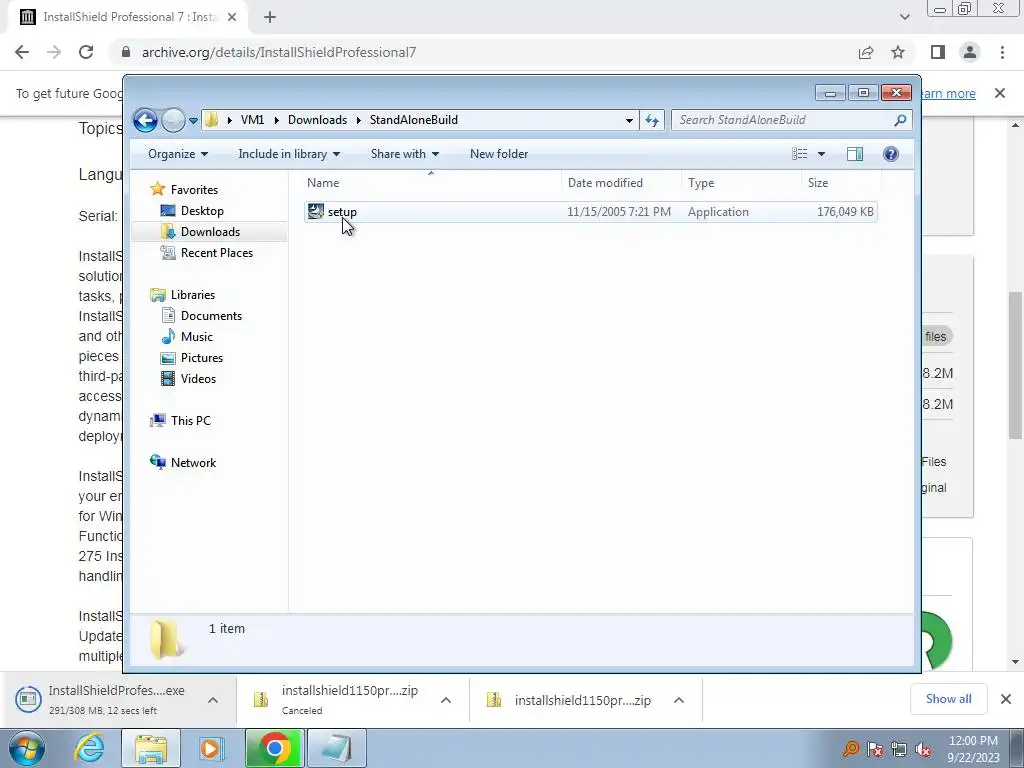Open the Chrome profile icon

pyautogui.click(x=970, y=52)
